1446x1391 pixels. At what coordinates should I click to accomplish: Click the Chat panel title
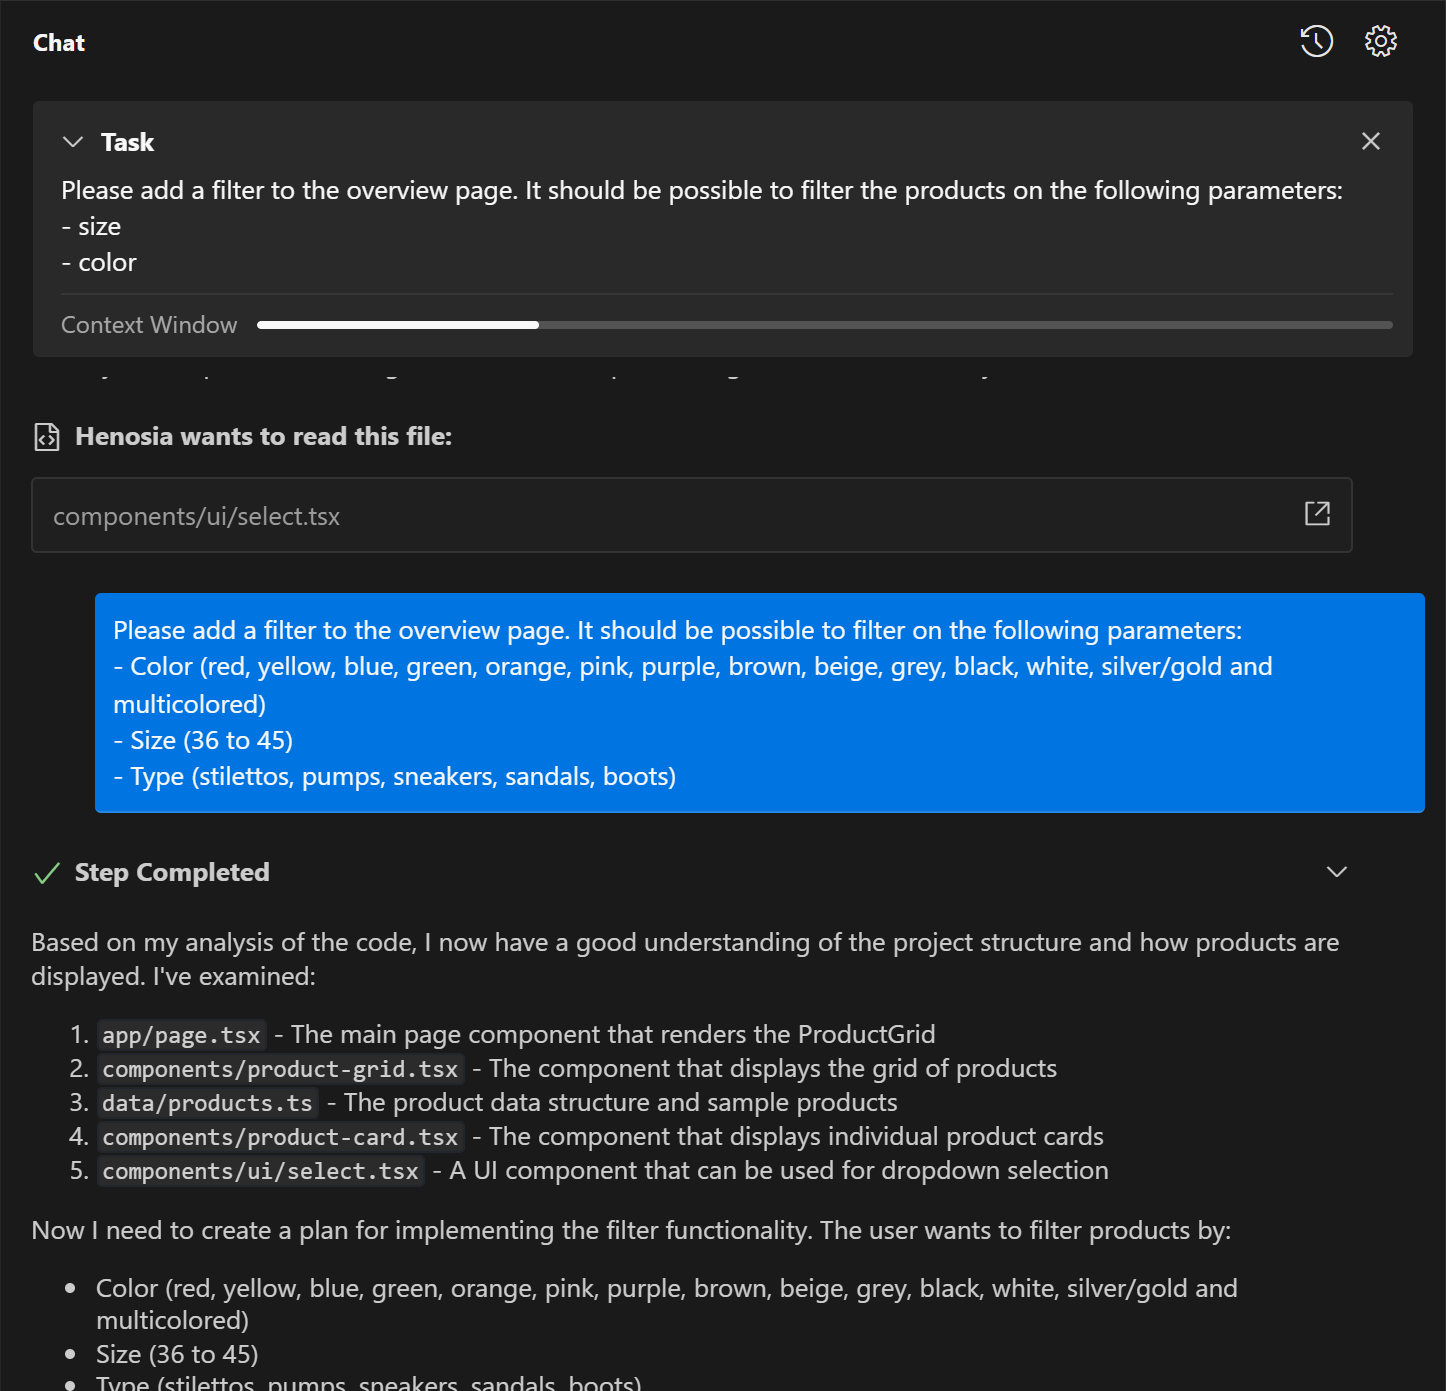pyautogui.click(x=59, y=43)
